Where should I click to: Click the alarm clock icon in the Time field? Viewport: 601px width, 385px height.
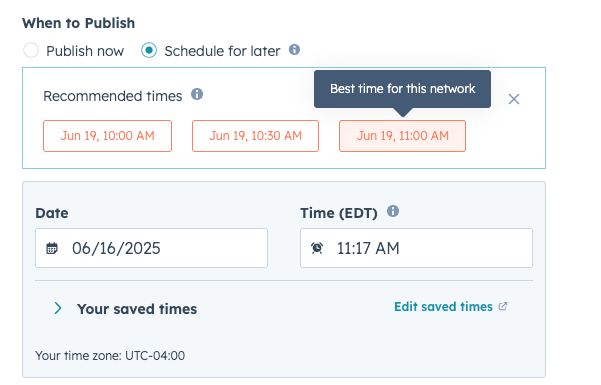click(x=317, y=248)
